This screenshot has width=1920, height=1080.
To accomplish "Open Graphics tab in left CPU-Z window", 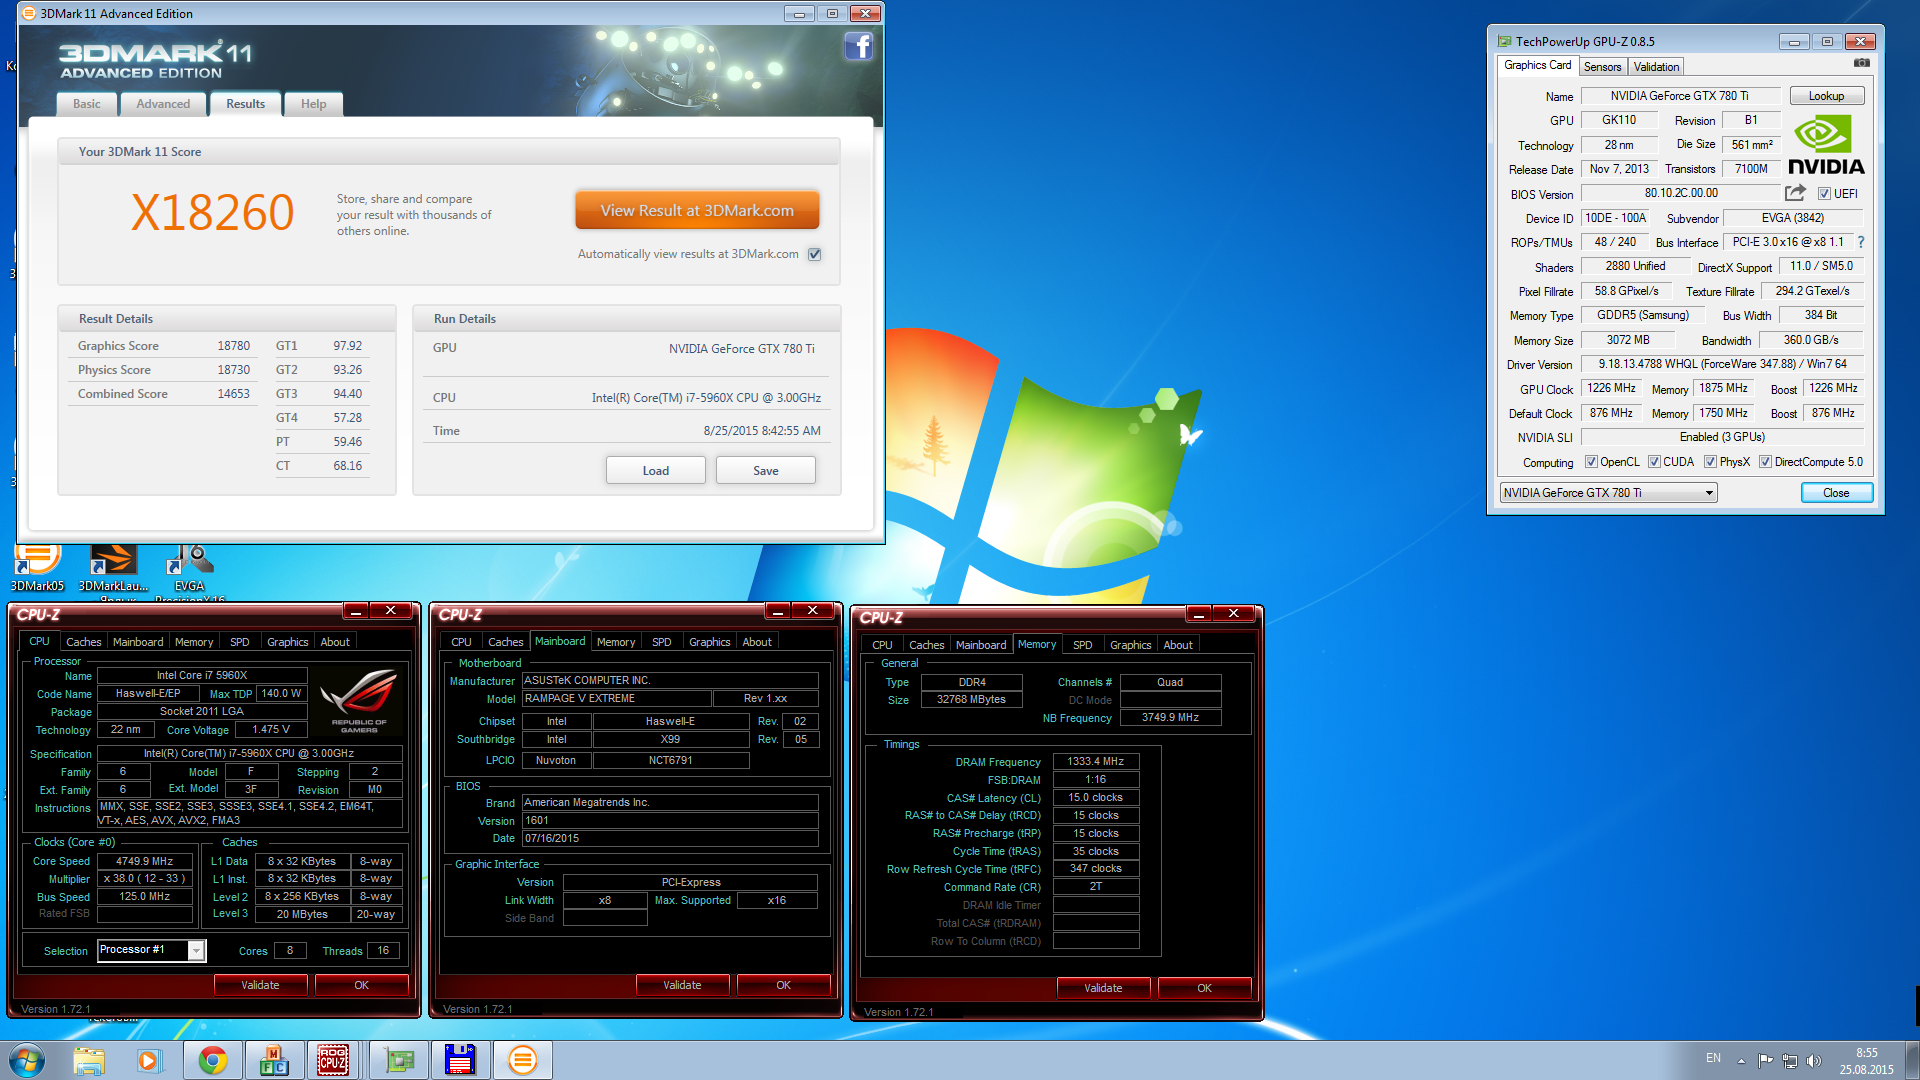I will [287, 642].
